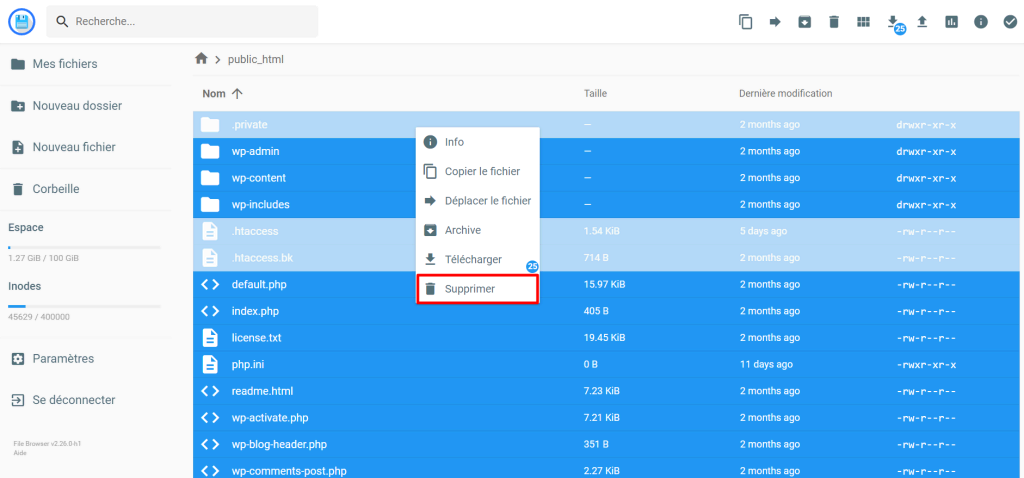Screen dimensions: 1024x478
Task: Click the upload icon in top toolbar
Action: pyautogui.click(x=922, y=22)
